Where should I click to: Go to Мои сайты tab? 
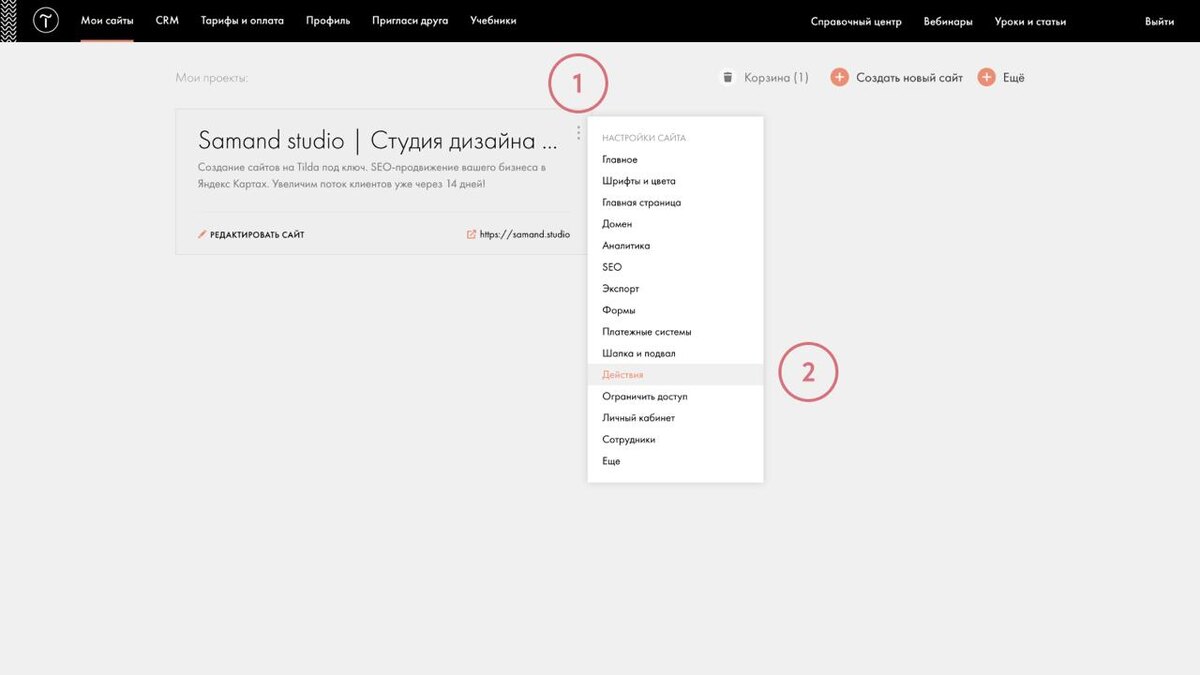tap(107, 21)
